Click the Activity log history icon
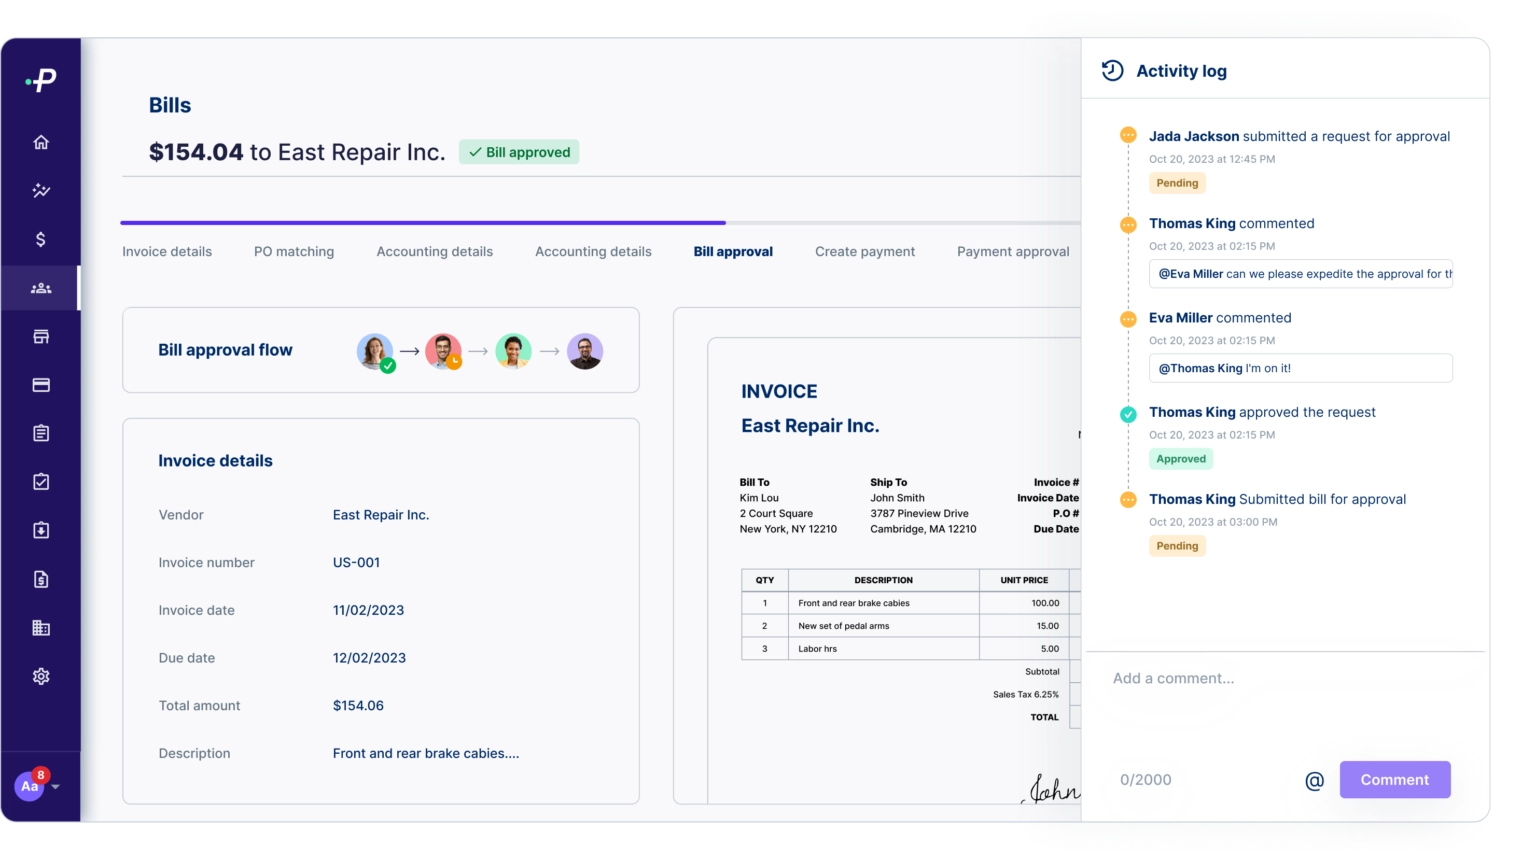 (x=1112, y=70)
